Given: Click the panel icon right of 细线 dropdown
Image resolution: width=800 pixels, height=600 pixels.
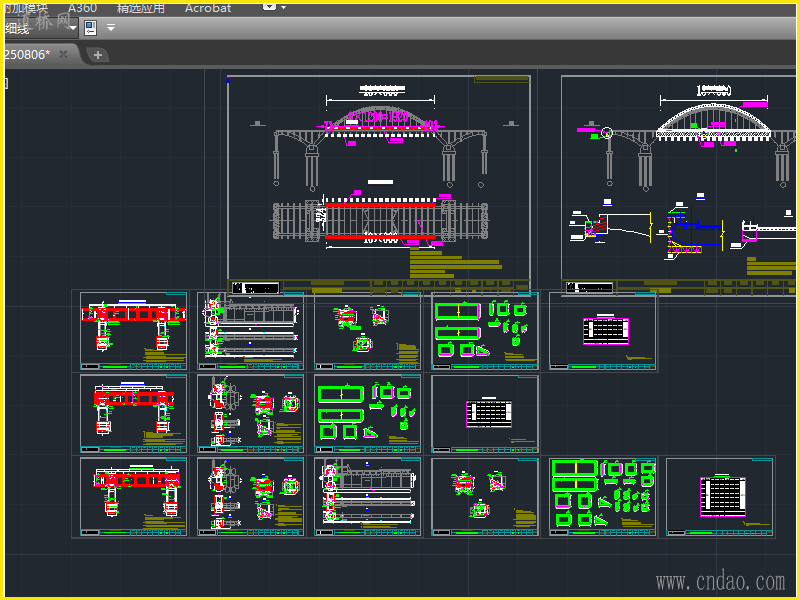Looking at the screenshot, I should click(90, 28).
